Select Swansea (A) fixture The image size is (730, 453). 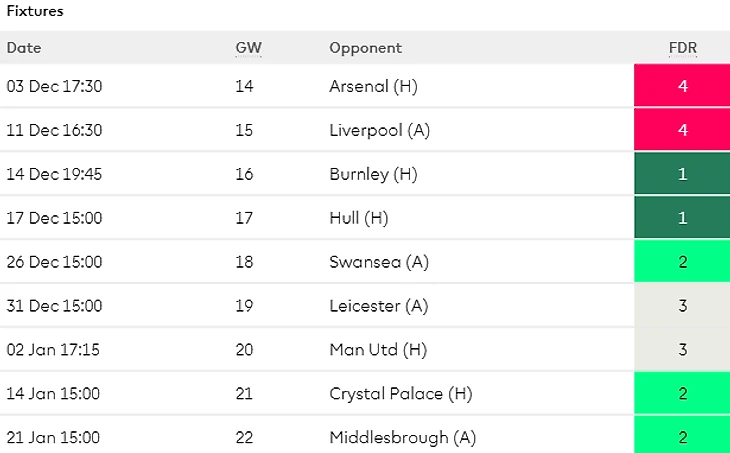click(379, 262)
